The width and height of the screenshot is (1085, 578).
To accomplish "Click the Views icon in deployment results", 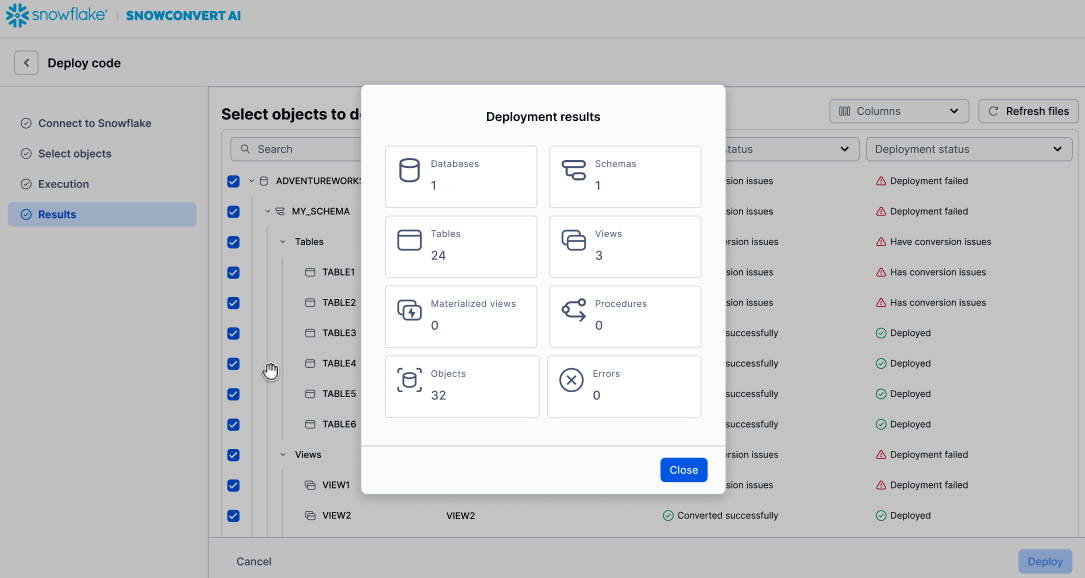I will (573, 240).
